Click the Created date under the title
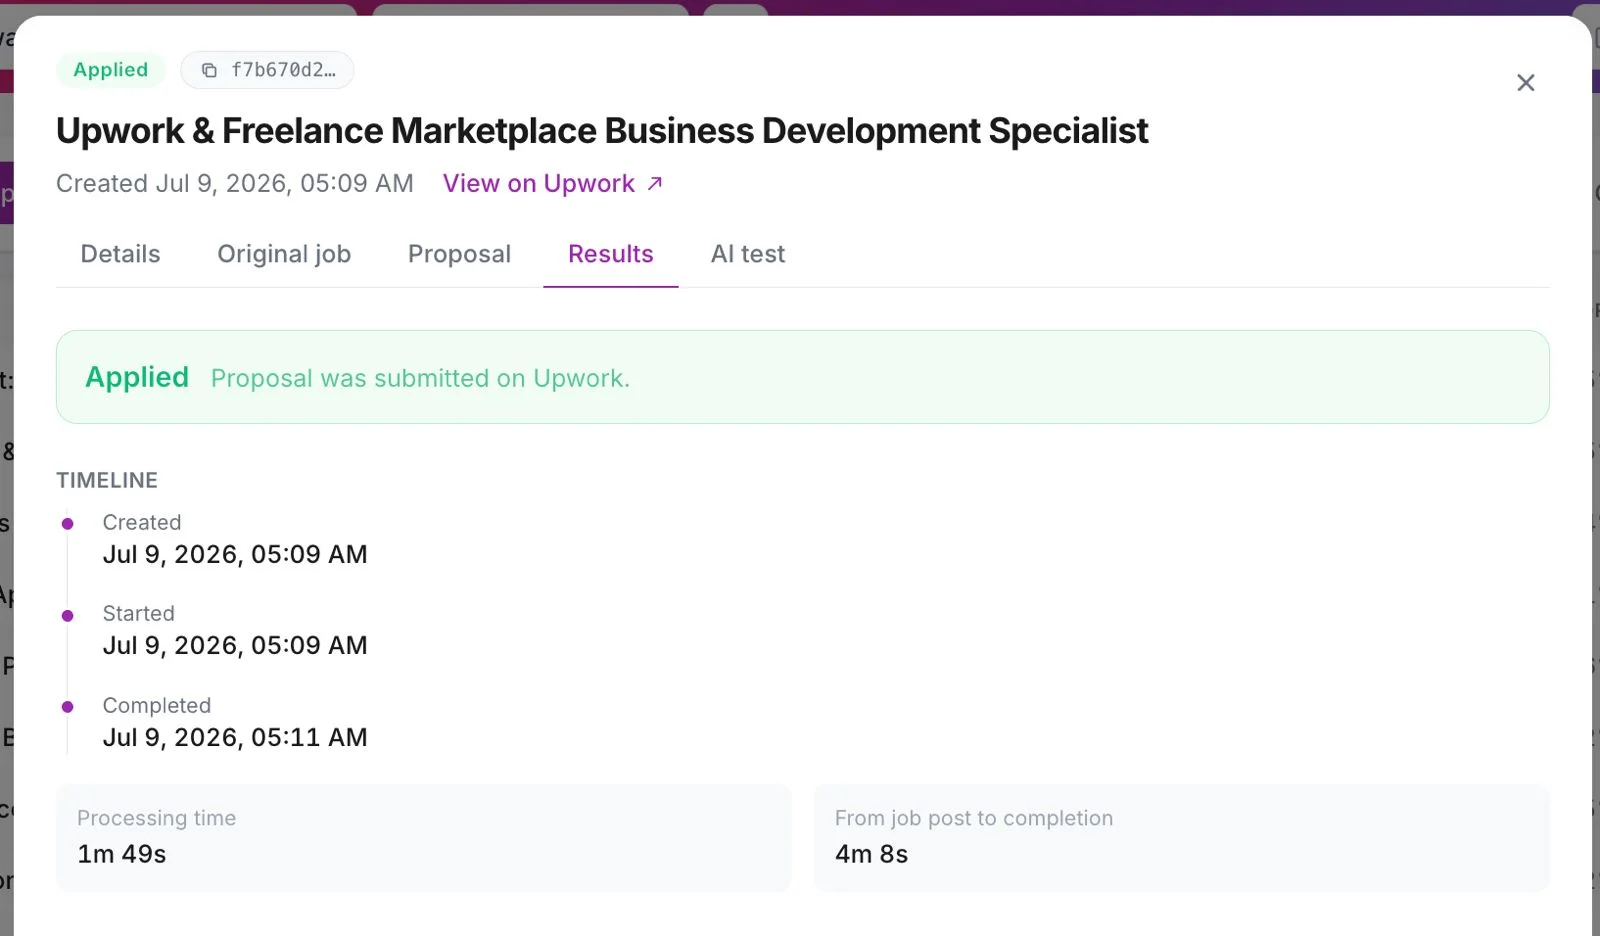The width and height of the screenshot is (1600, 936). 235,184
